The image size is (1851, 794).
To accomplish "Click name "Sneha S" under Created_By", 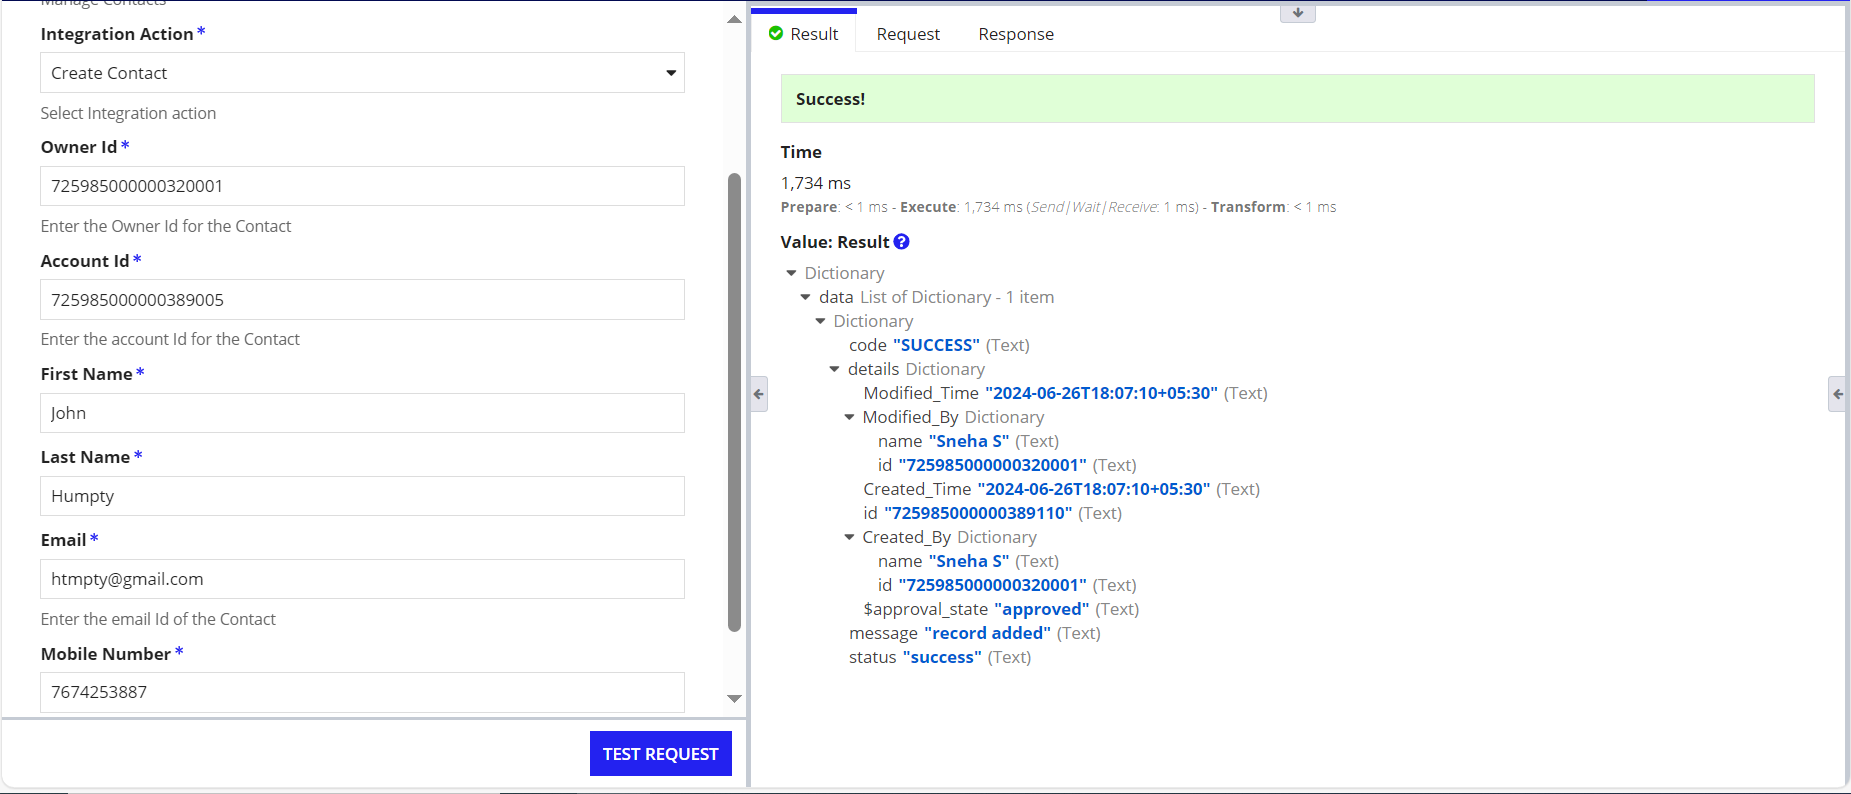I will (x=968, y=561).
